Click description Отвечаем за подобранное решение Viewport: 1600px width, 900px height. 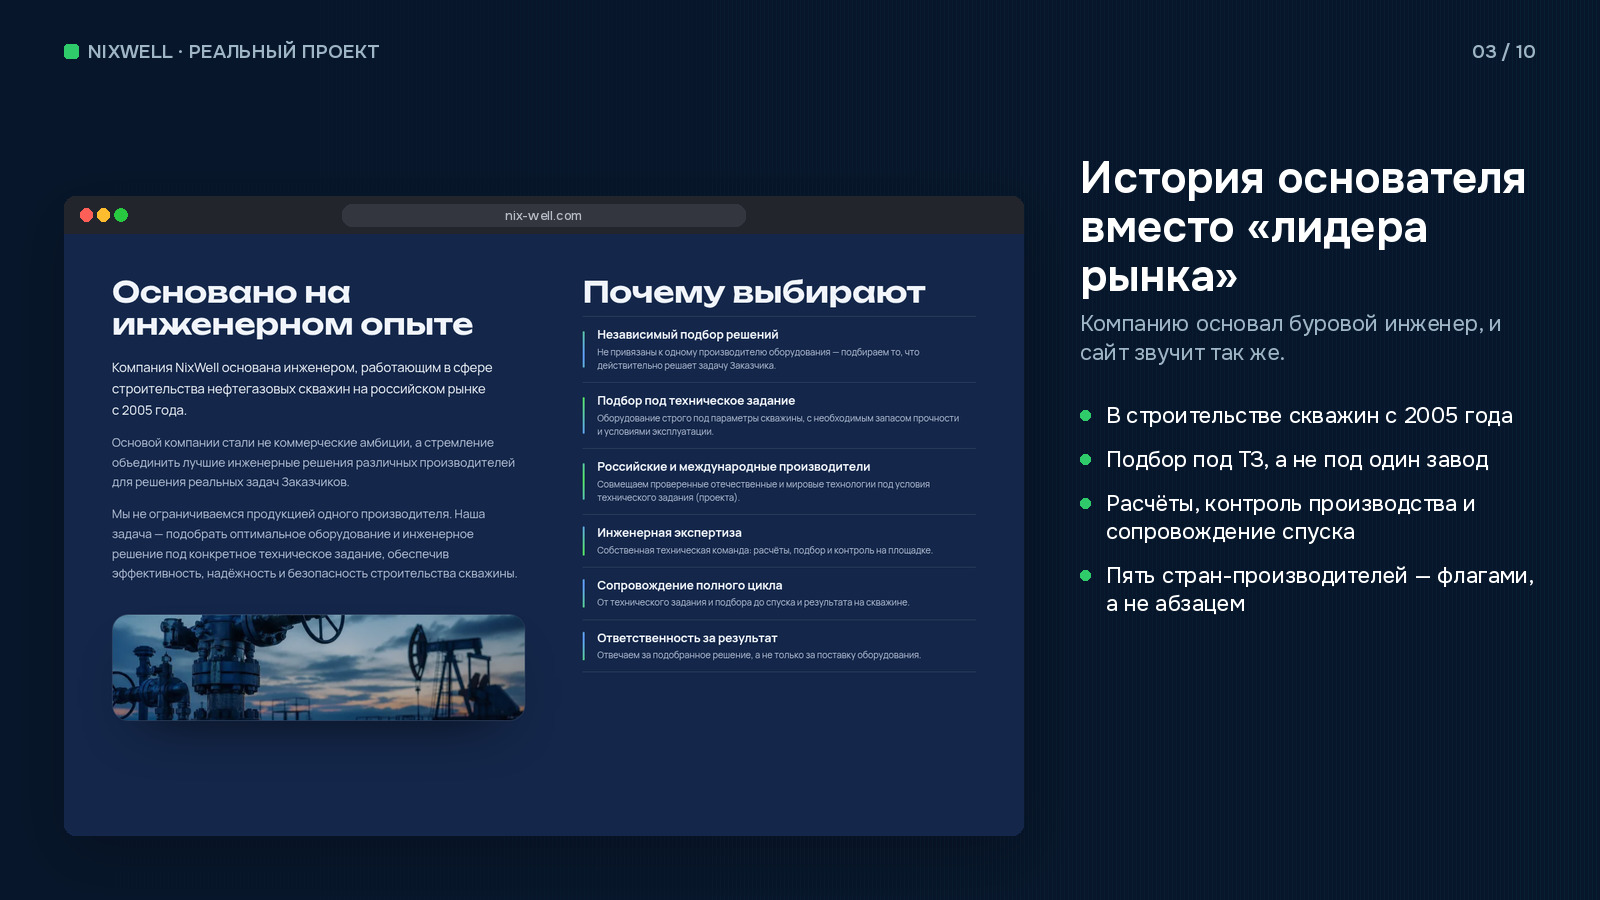point(759,655)
